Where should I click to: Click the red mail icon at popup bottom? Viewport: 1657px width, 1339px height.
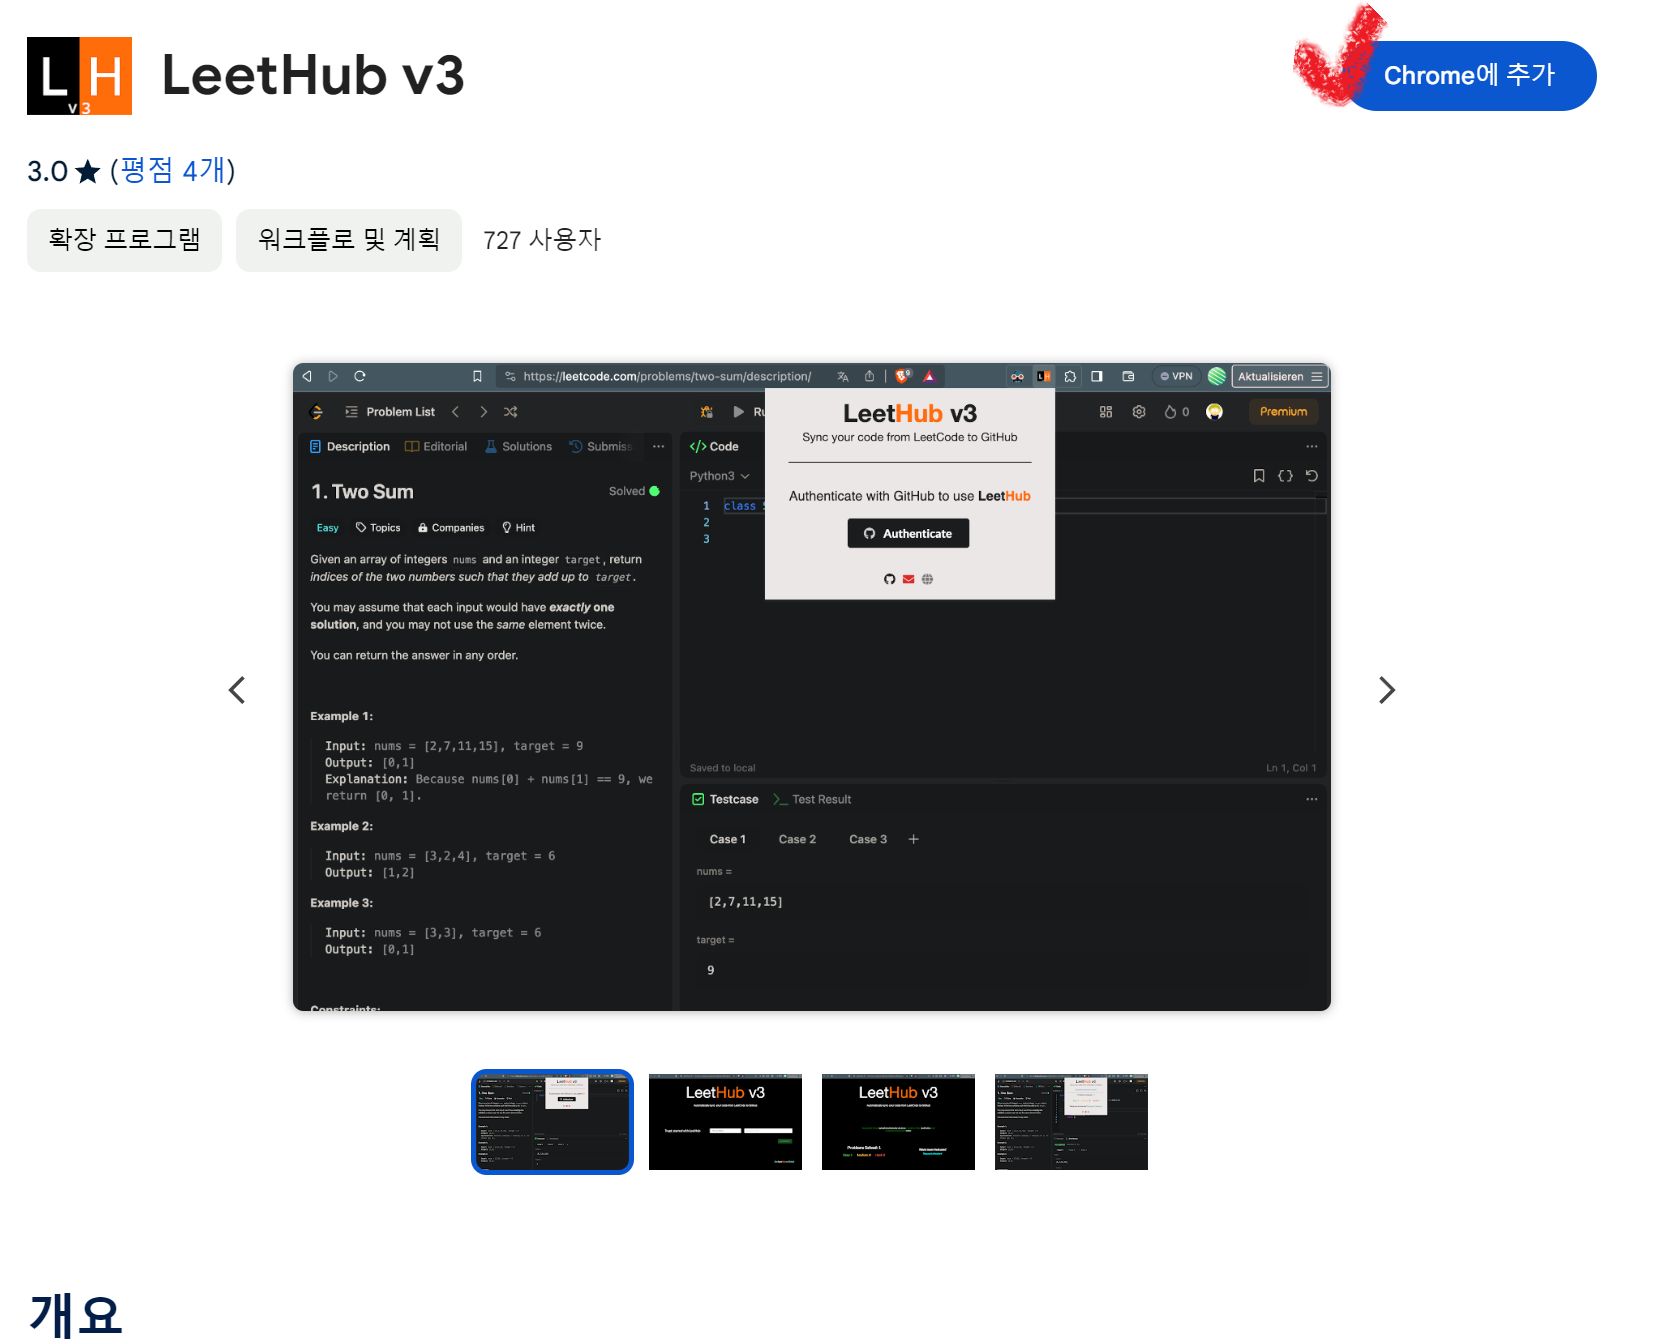(x=909, y=579)
